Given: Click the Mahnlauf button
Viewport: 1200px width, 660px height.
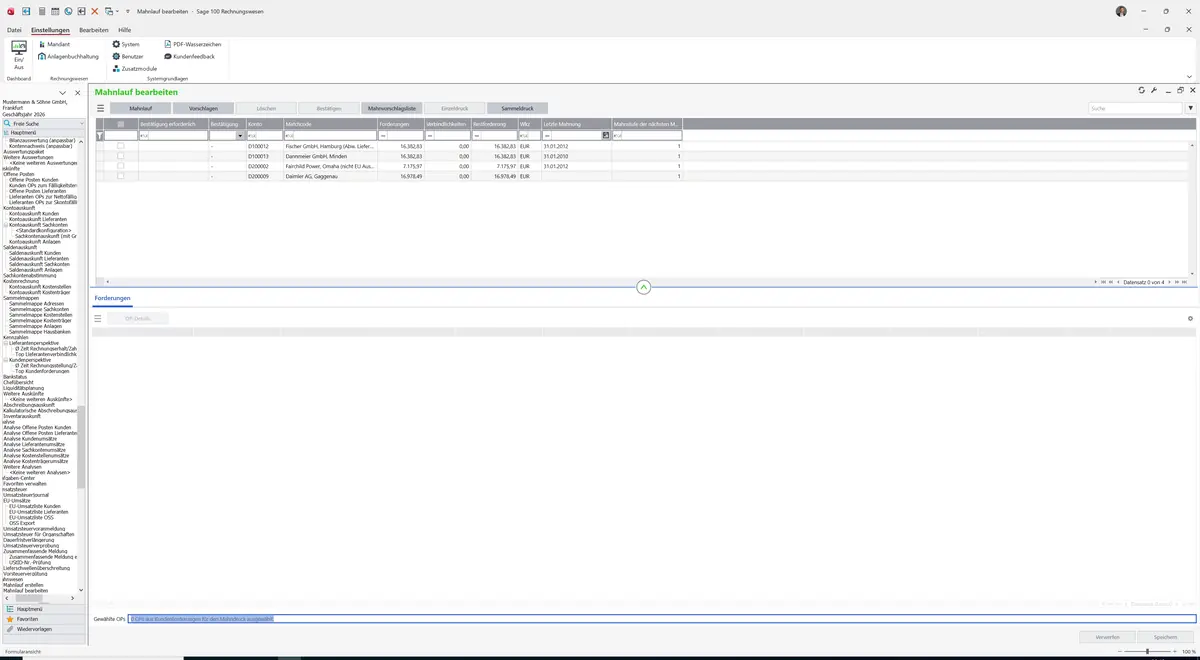Looking at the screenshot, I should (141, 108).
